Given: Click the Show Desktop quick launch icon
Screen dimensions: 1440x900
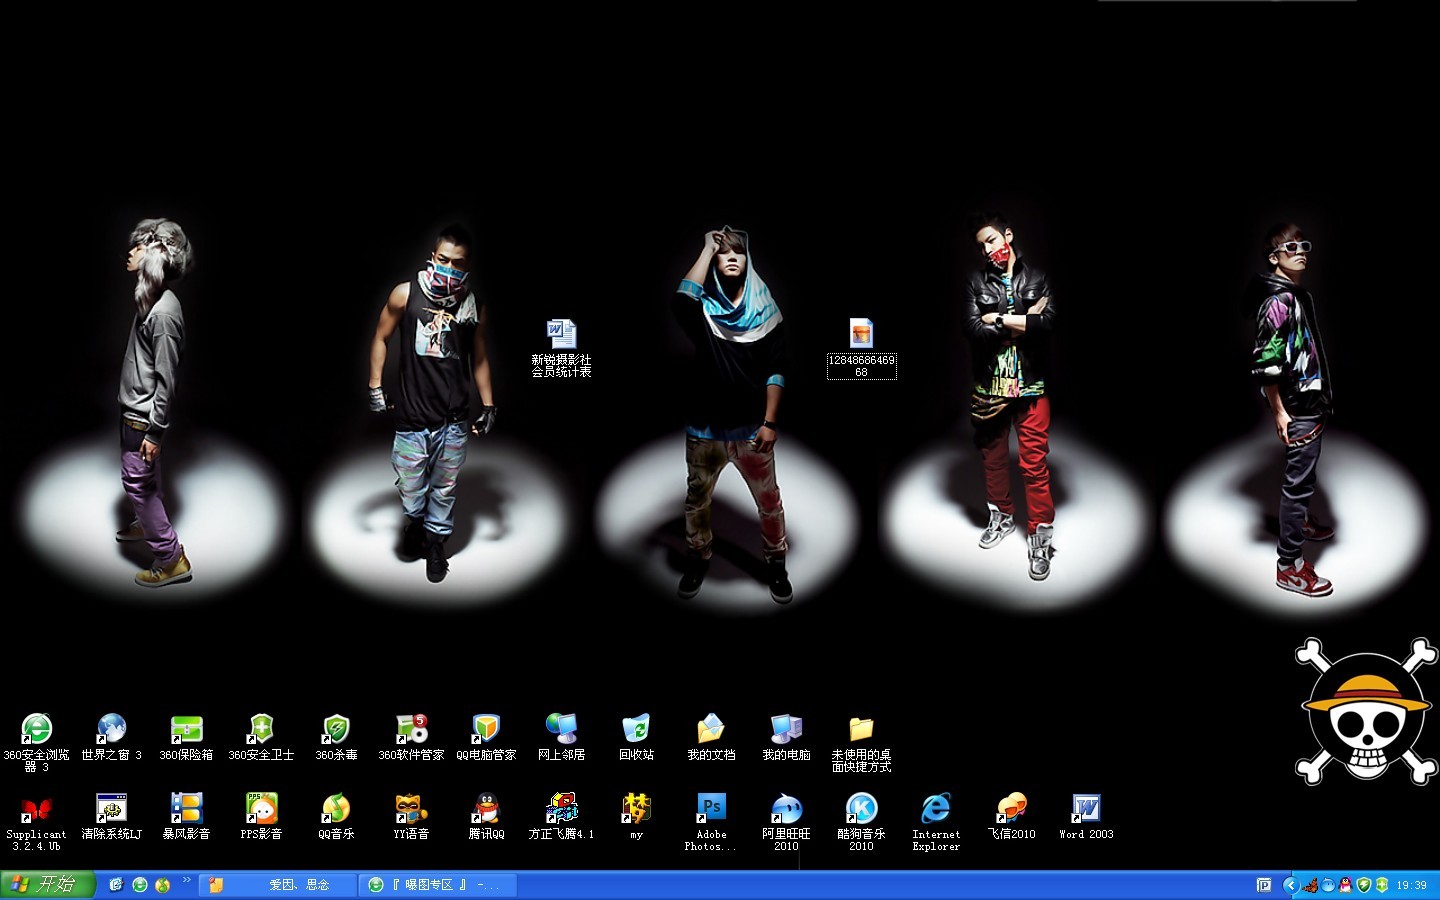Looking at the screenshot, I should click(x=116, y=885).
